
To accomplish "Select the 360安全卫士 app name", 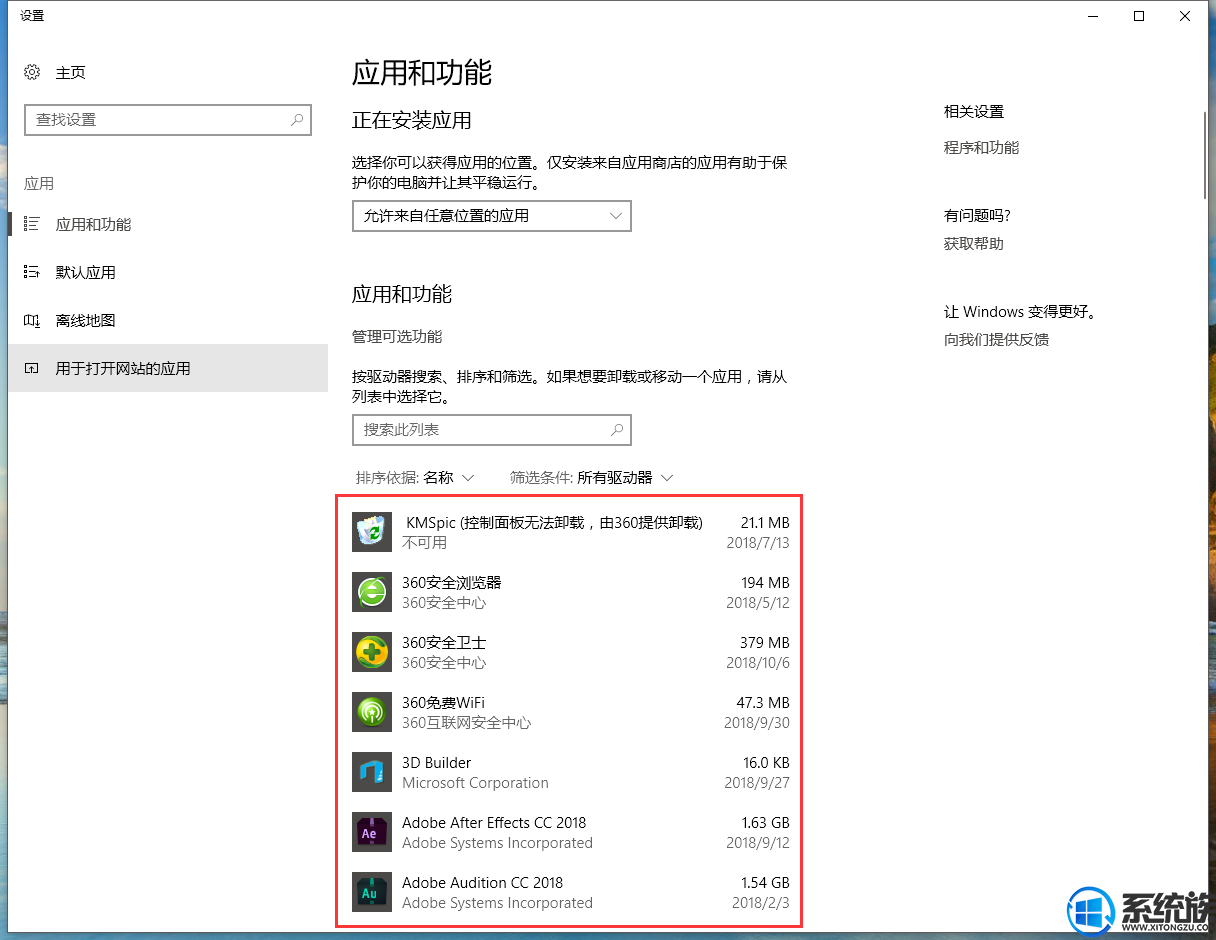I will 444,642.
